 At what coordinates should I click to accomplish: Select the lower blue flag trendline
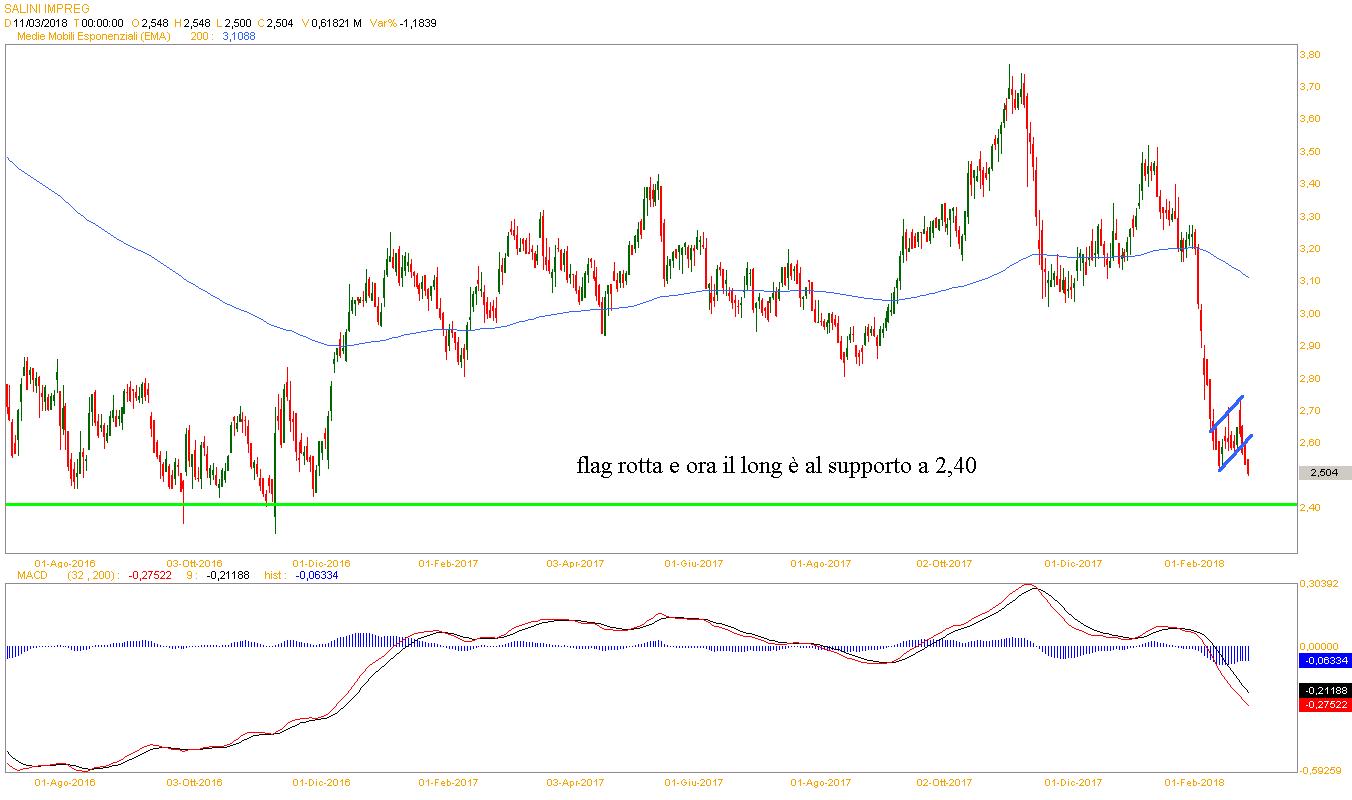1236,452
